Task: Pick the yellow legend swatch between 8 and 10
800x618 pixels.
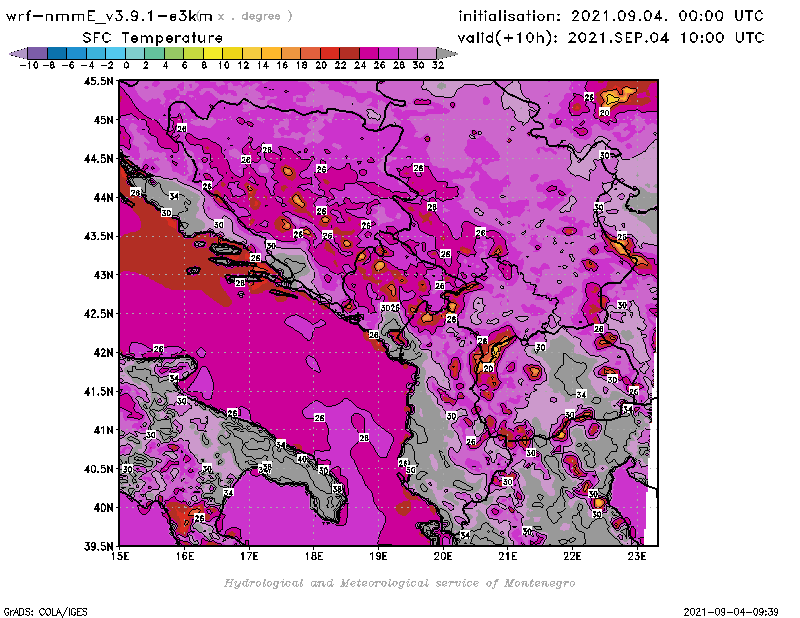Action: coord(213,53)
